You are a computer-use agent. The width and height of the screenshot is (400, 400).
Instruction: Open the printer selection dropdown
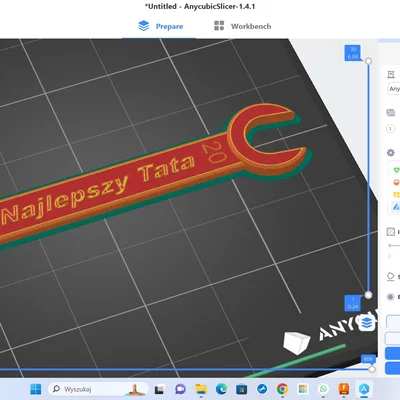[x=394, y=89]
